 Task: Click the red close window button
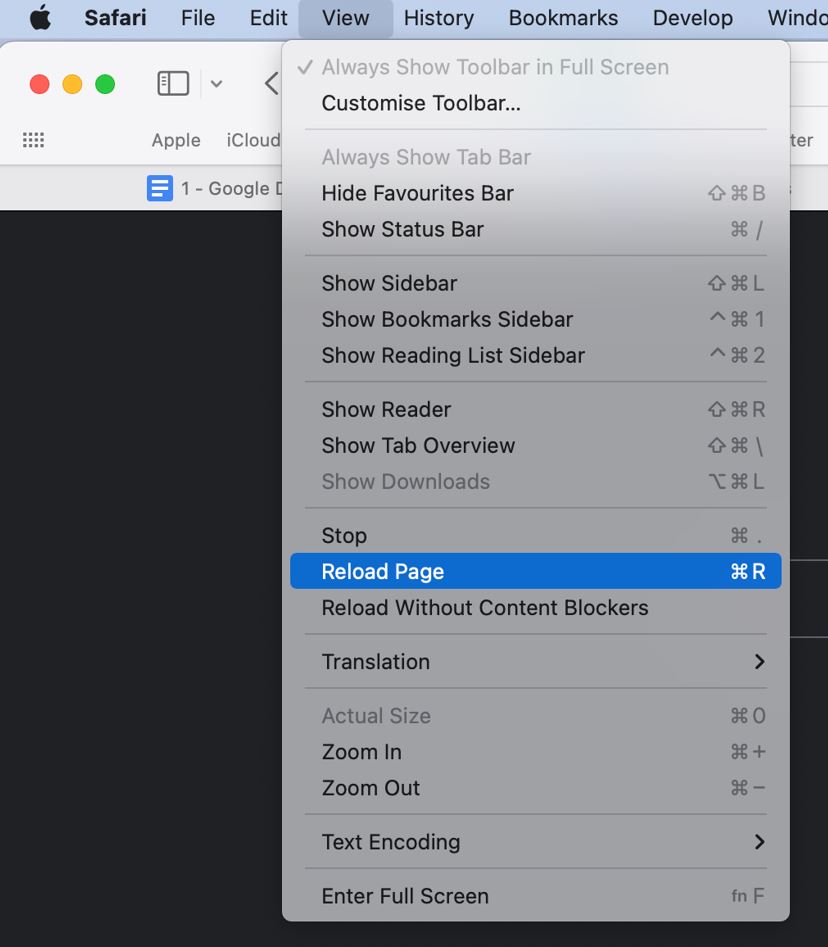(x=40, y=84)
